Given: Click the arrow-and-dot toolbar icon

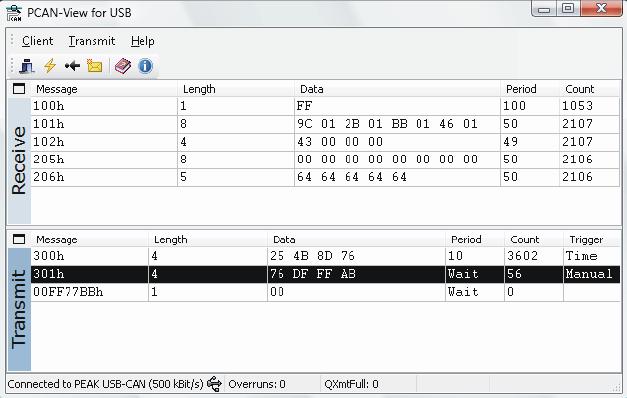Looking at the screenshot, I should 72,66.
